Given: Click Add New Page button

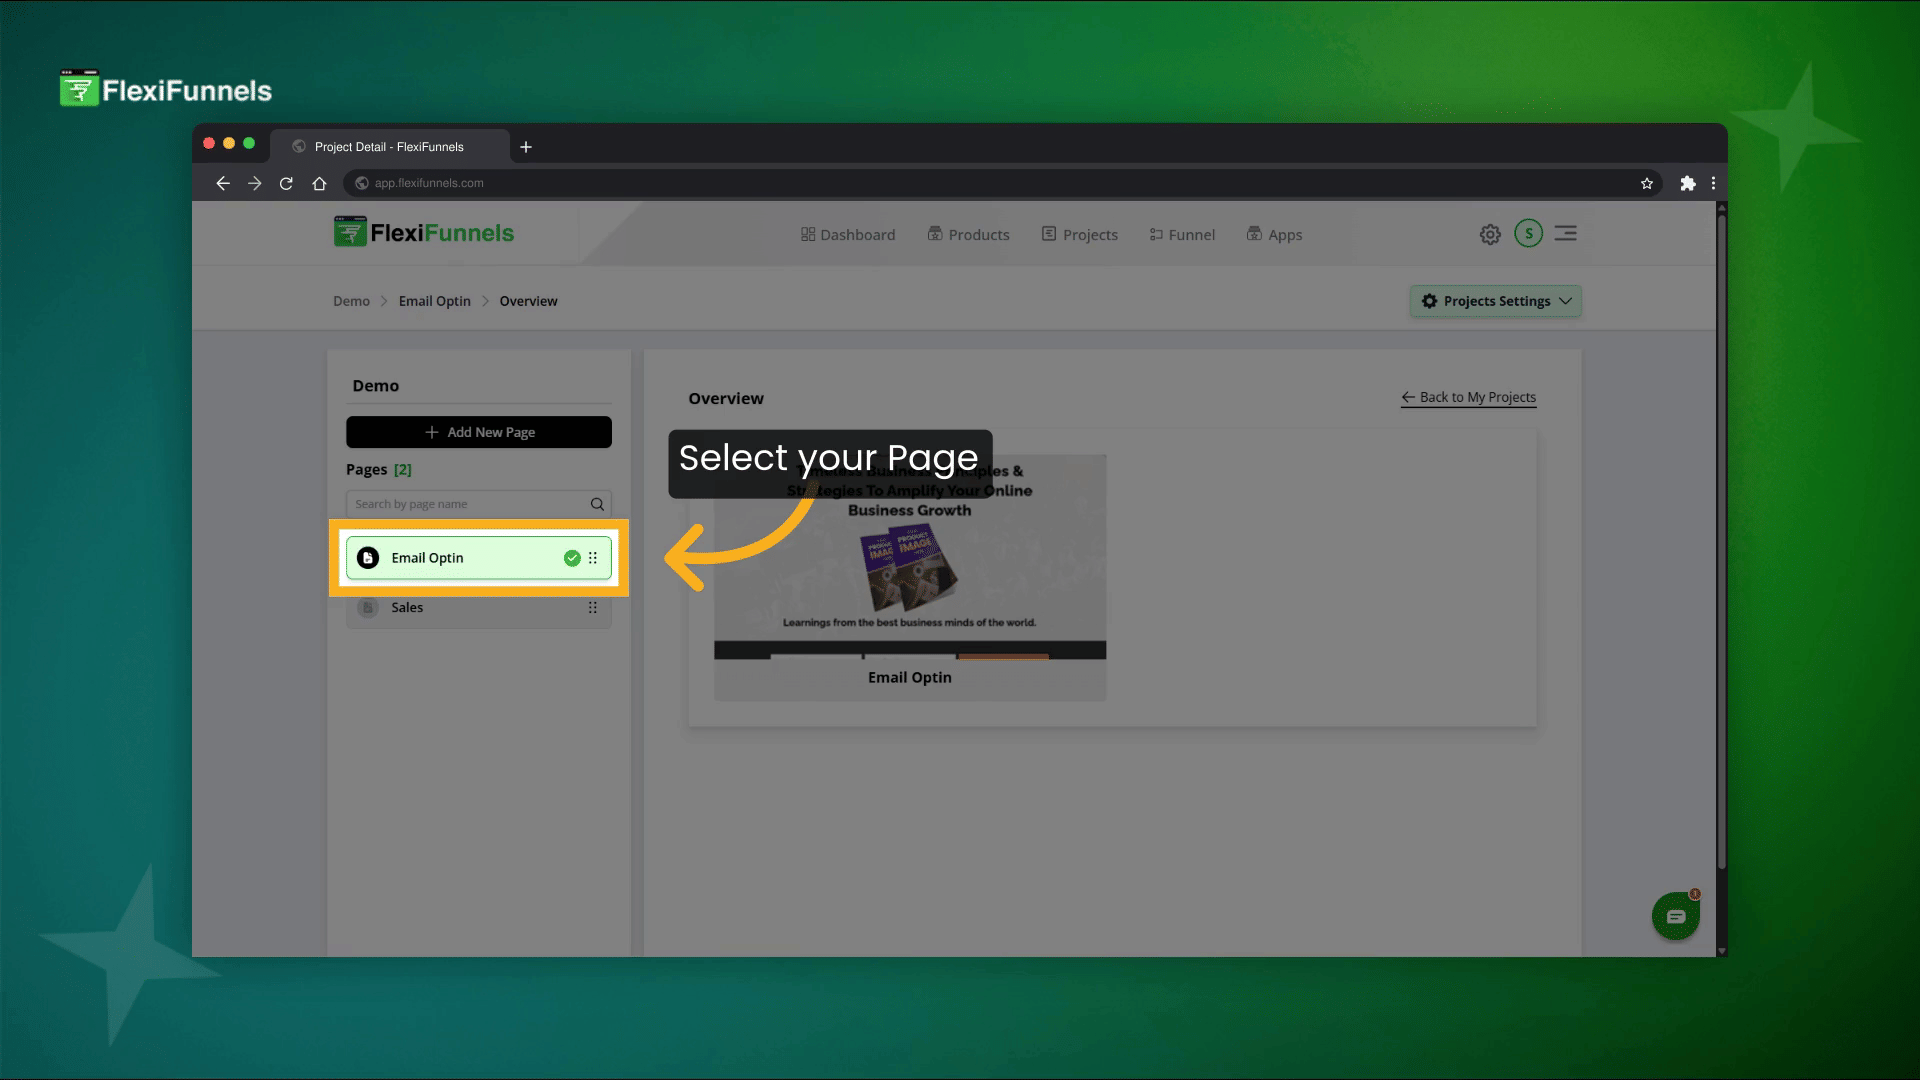Looking at the screenshot, I should (x=479, y=432).
